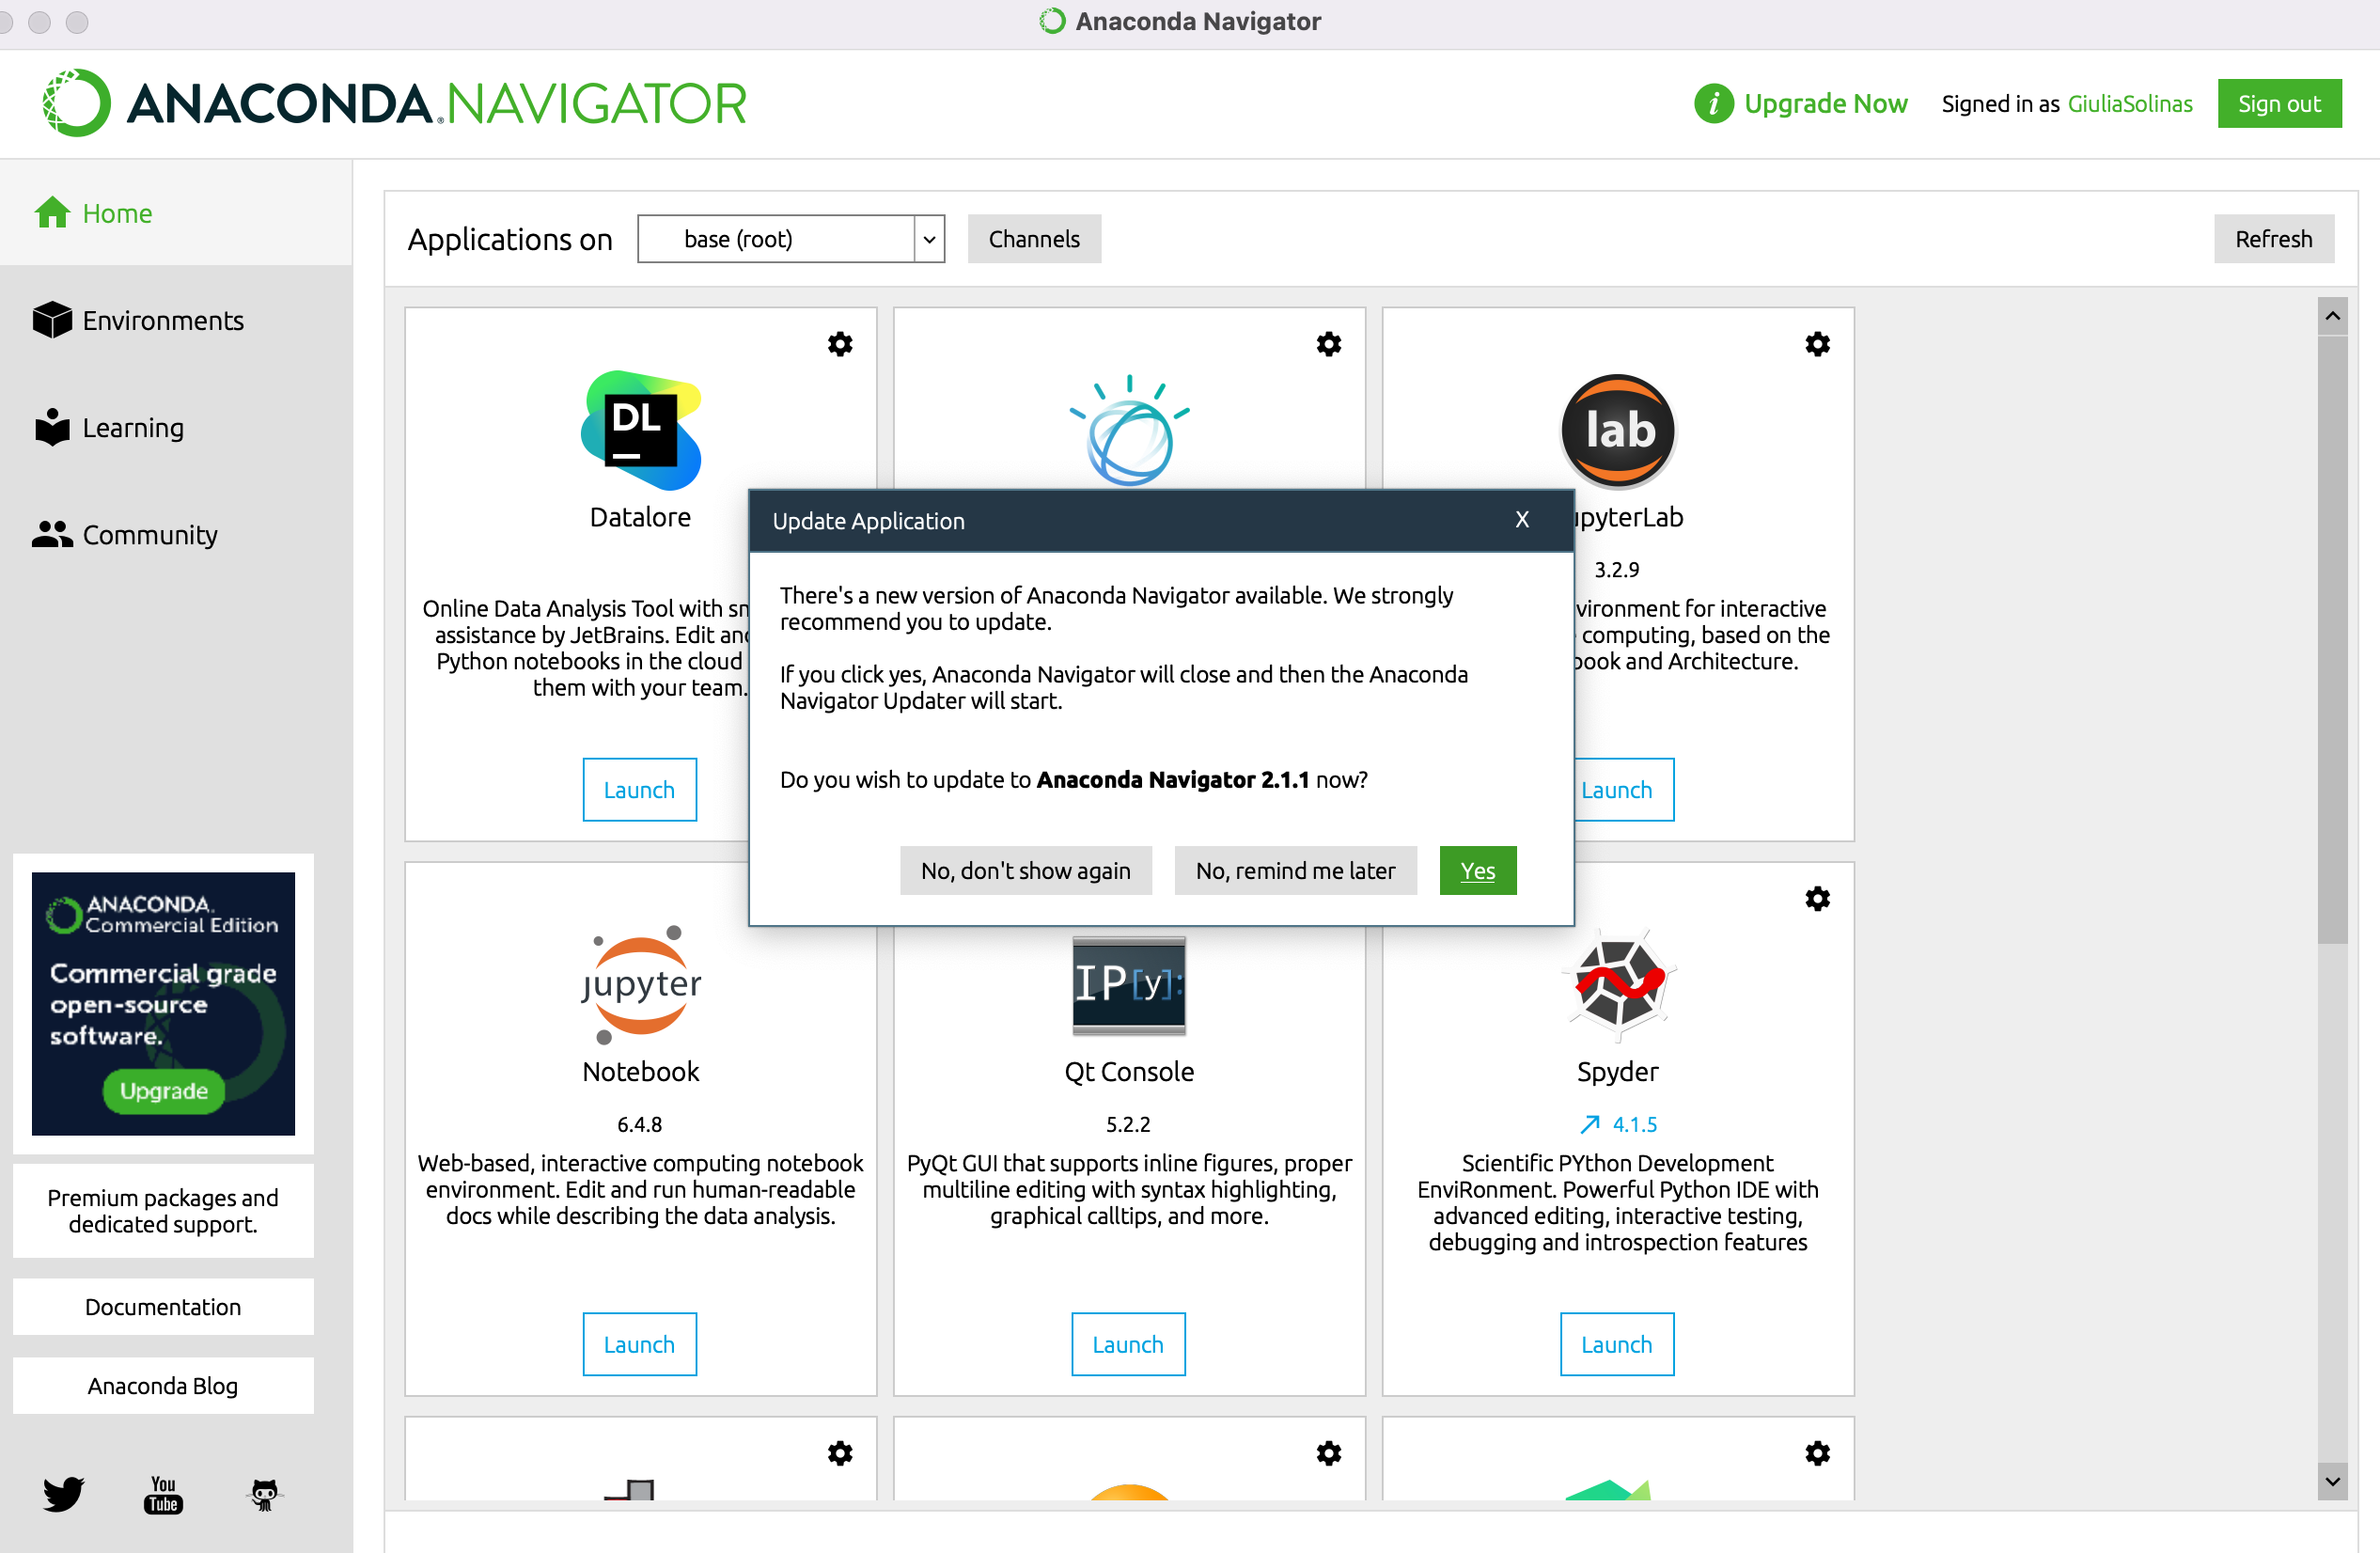Select the Environments sidebar icon
This screenshot has width=2380, height=1553.
click(x=52, y=319)
